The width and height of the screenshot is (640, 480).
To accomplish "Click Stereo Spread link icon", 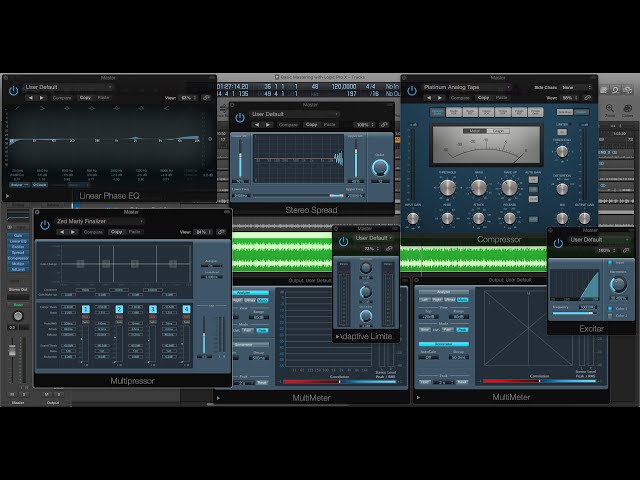I will 384,124.
